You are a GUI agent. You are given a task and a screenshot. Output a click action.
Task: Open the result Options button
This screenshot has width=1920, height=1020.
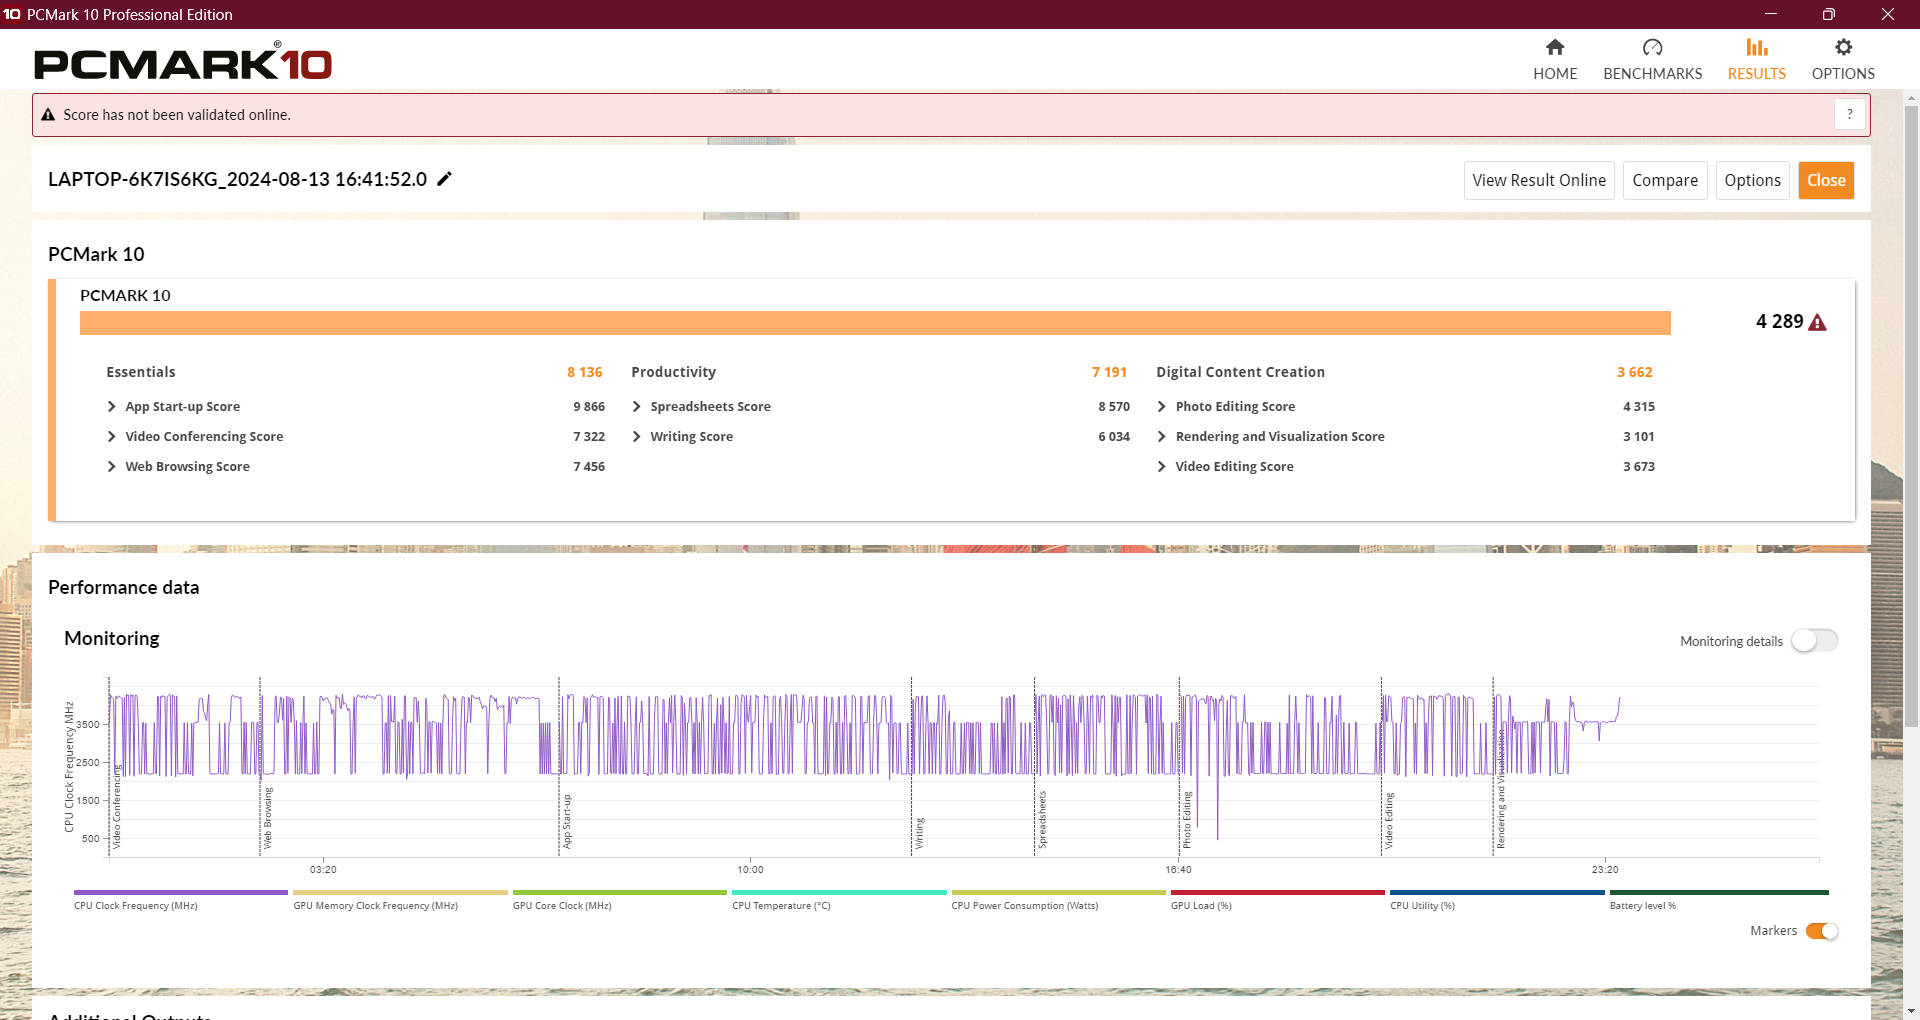tap(1752, 180)
